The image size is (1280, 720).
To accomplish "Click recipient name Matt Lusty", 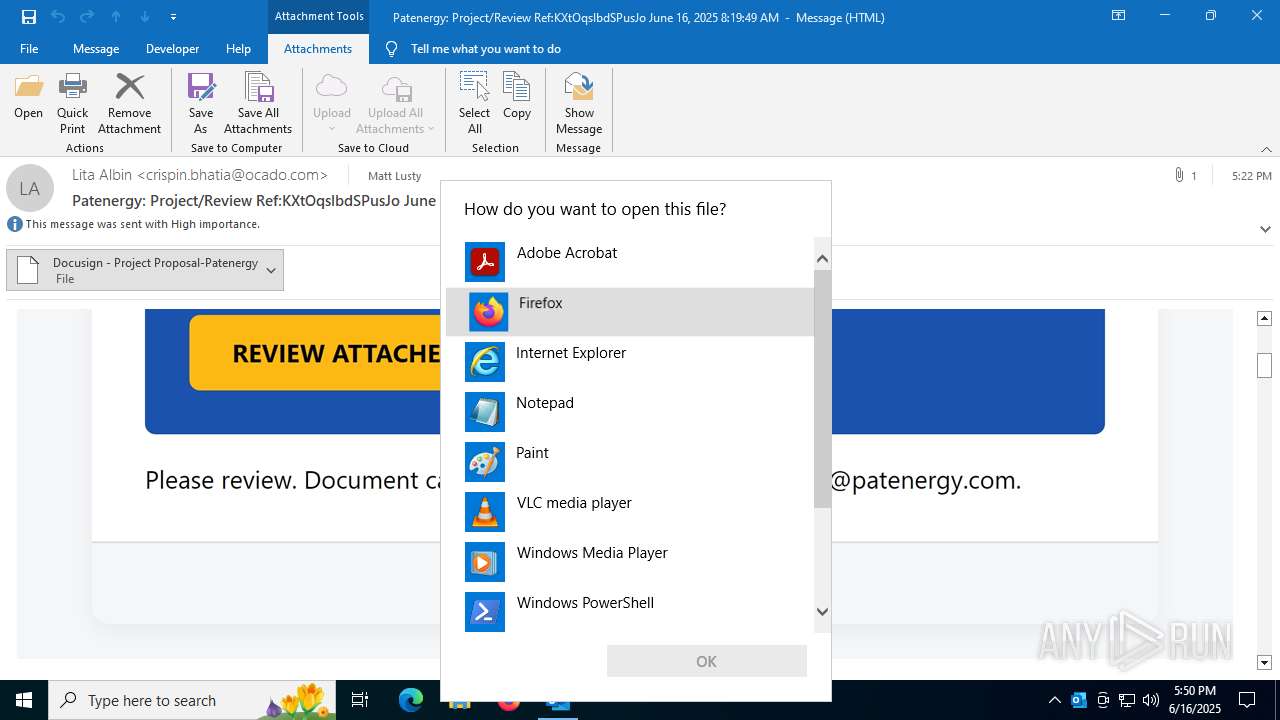I will coord(395,176).
